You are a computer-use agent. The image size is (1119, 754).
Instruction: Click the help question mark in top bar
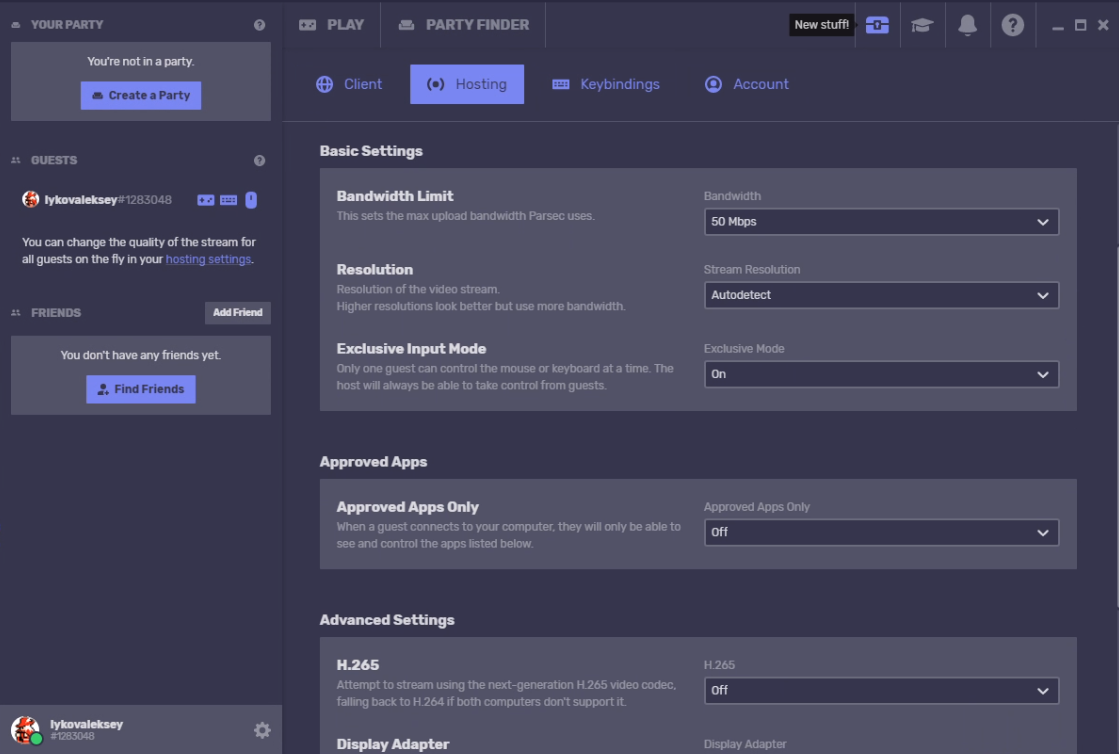[1012, 25]
